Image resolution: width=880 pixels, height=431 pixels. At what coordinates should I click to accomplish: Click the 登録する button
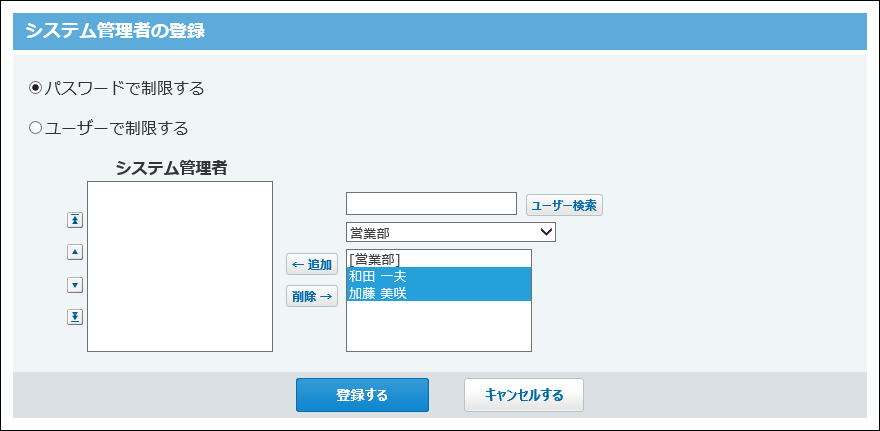click(362, 395)
